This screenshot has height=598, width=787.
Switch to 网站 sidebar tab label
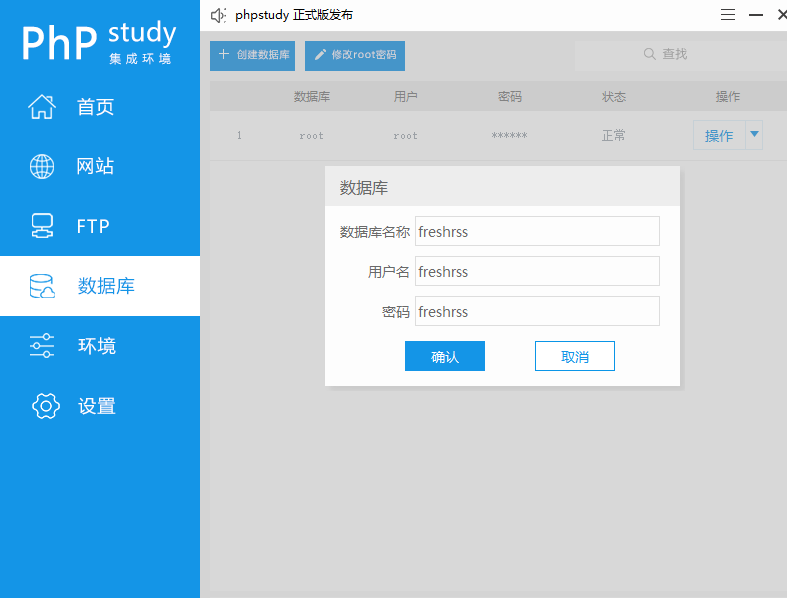(x=95, y=166)
